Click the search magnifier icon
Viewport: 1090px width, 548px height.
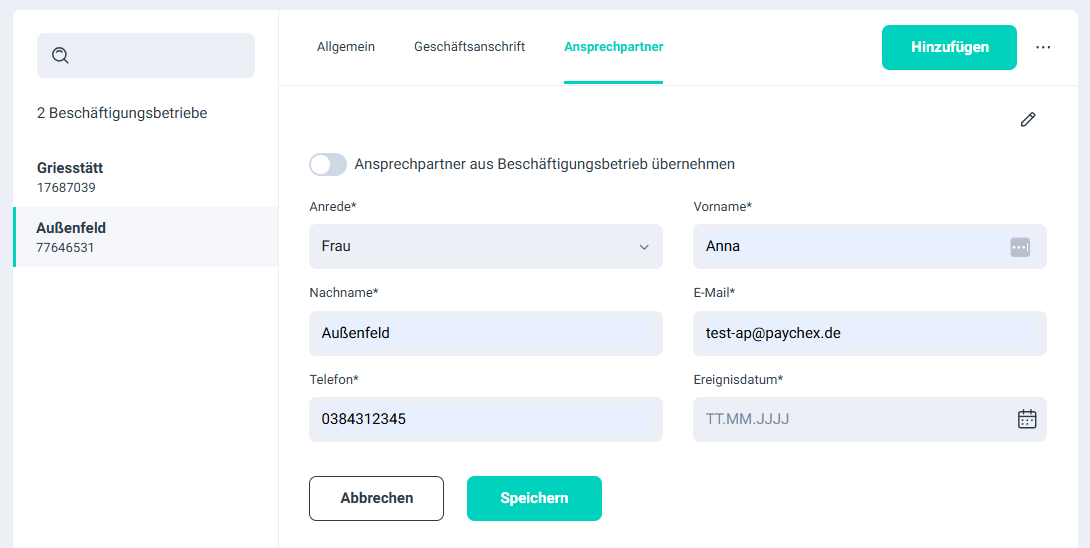60,56
